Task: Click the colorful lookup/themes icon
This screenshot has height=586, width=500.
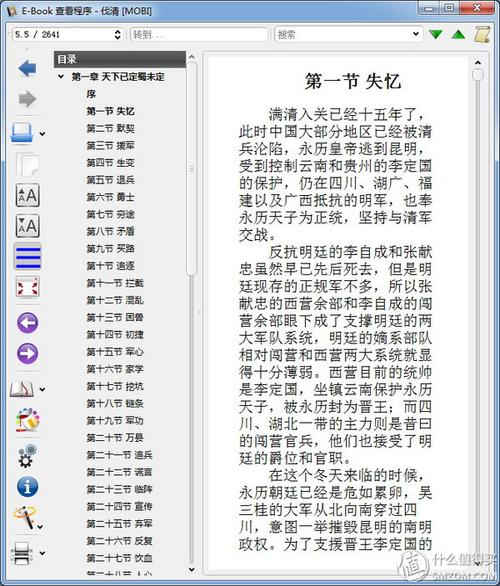Action: pos(27,419)
